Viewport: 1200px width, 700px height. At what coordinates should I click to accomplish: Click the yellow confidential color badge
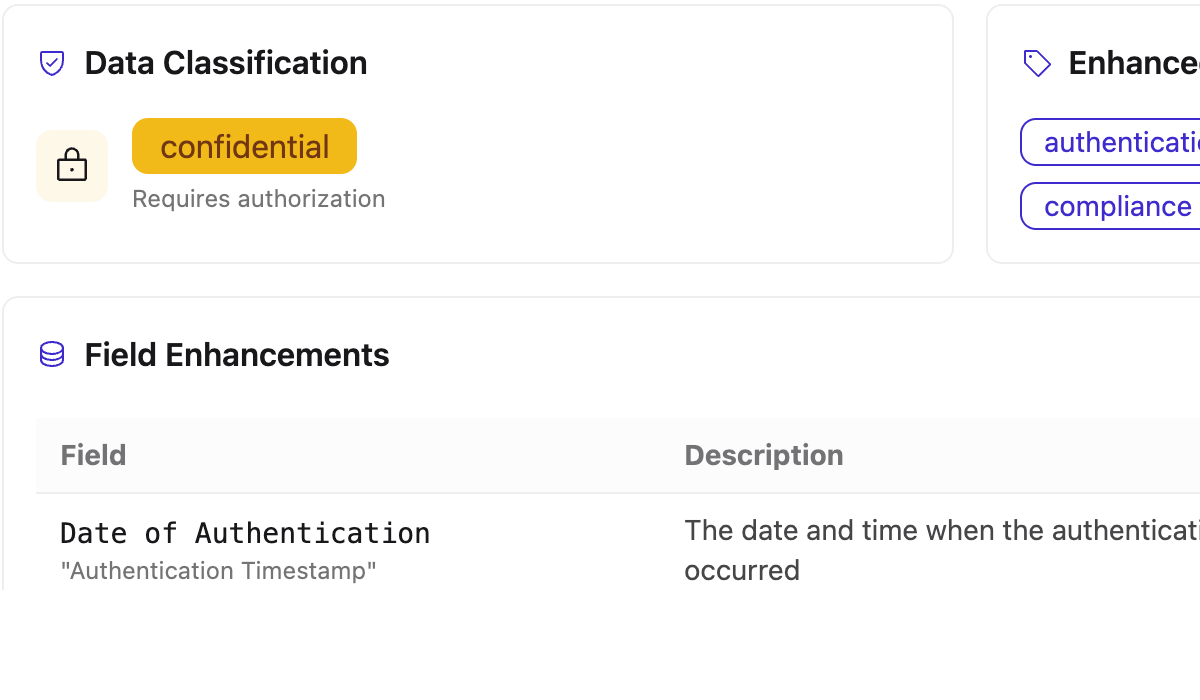pyautogui.click(x=244, y=146)
